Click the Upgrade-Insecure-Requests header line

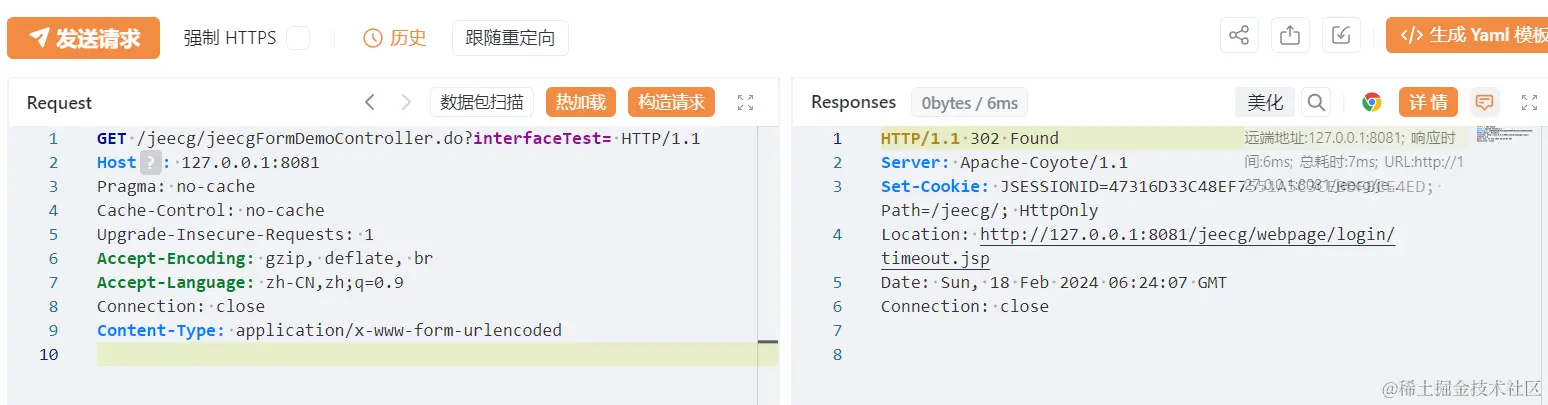point(235,234)
